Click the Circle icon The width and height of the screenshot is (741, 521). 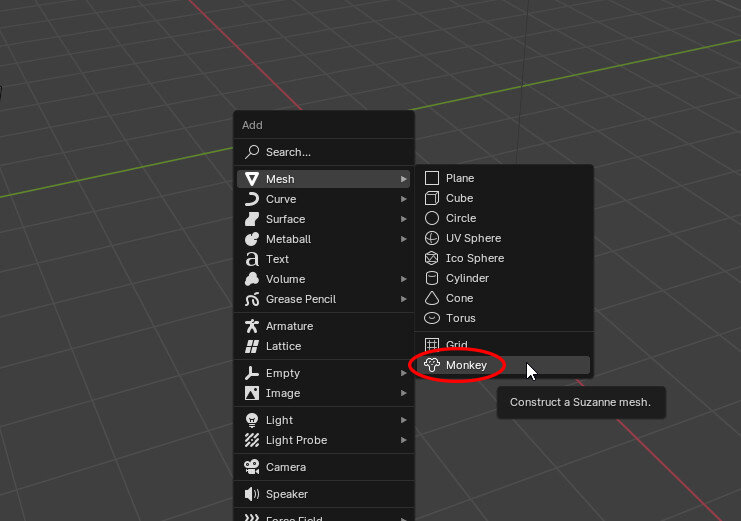click(x=431, y=218)
